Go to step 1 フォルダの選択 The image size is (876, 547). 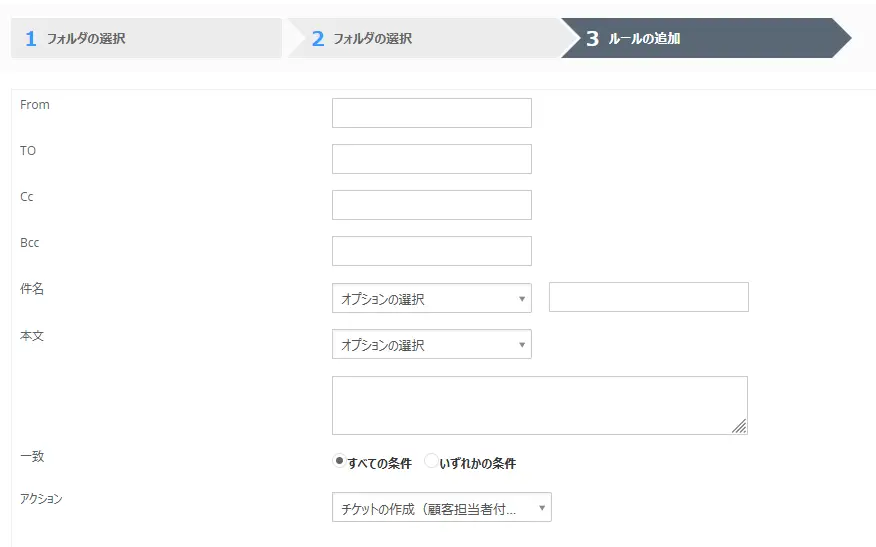146,39
